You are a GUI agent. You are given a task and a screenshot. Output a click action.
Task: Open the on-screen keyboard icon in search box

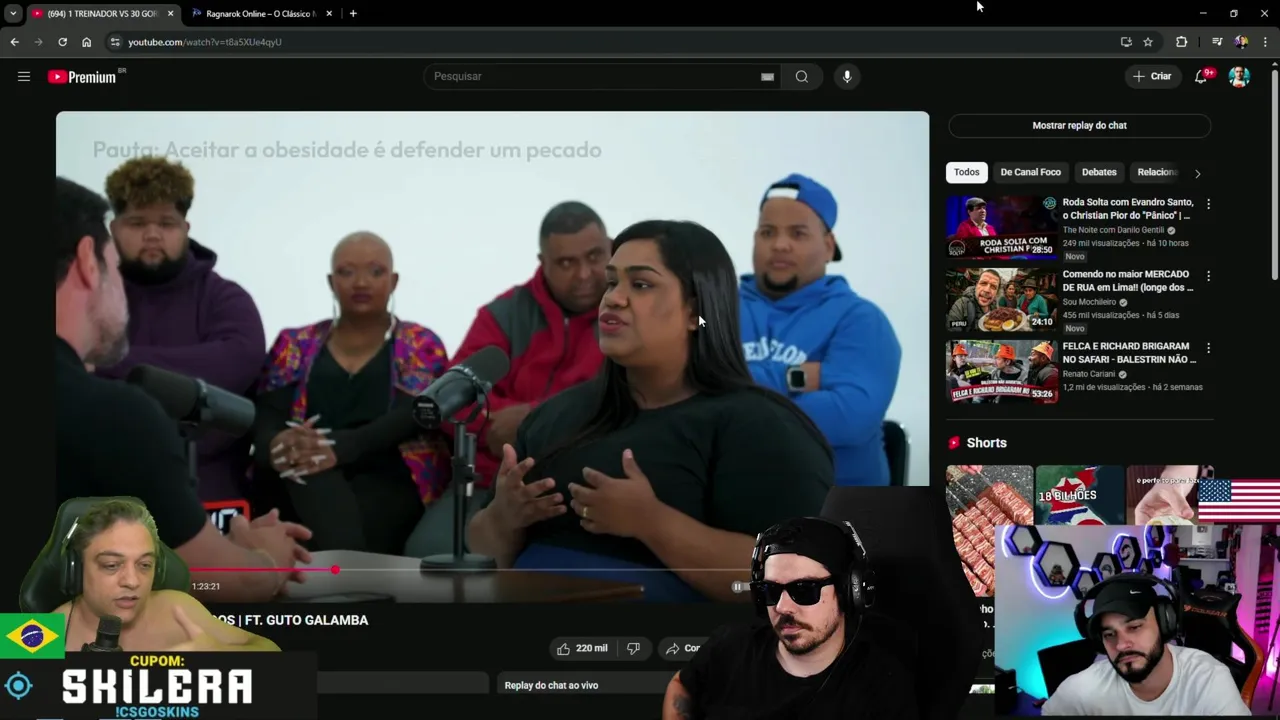click(767, 77)
